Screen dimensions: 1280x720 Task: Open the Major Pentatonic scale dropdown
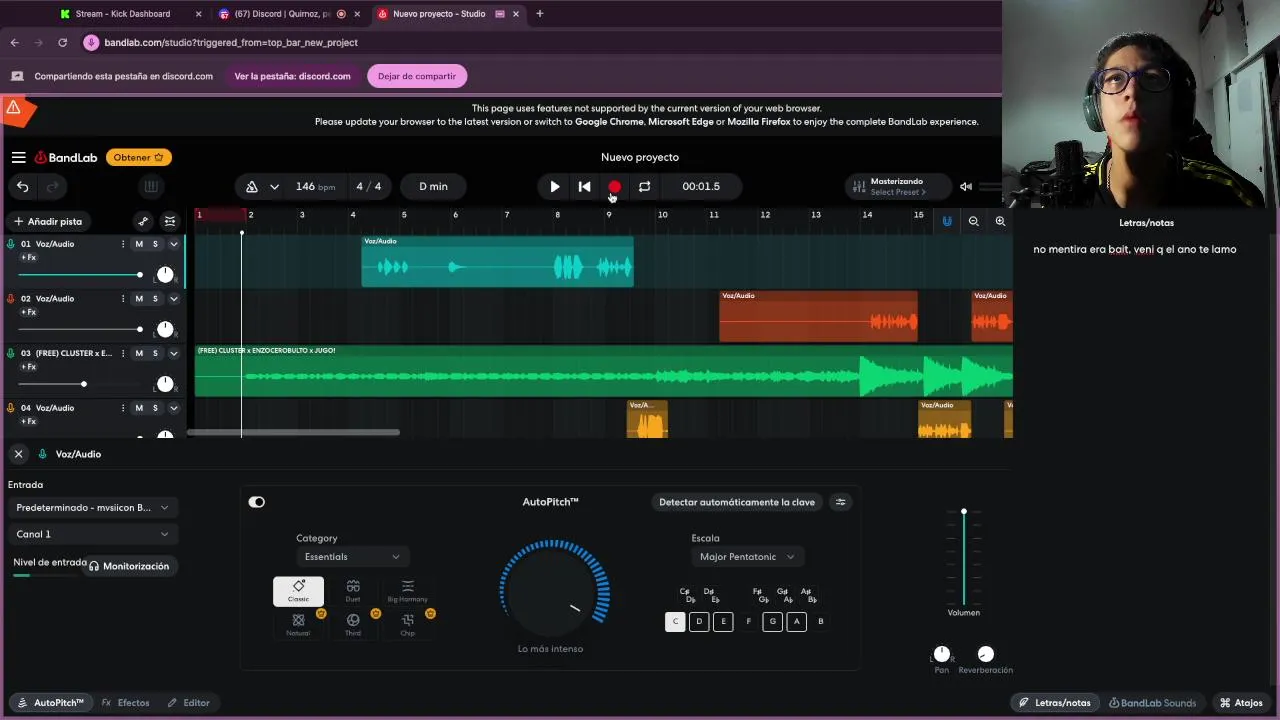(x=748, y=557)
